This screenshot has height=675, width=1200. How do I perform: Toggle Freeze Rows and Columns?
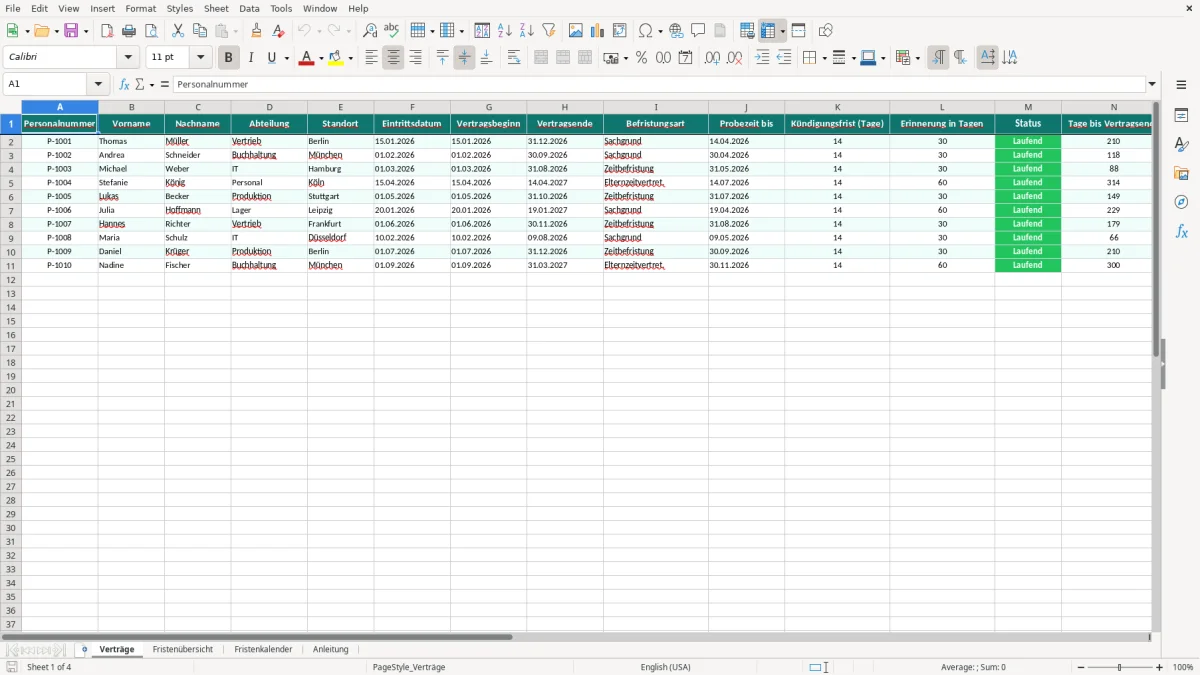[769, 31]
